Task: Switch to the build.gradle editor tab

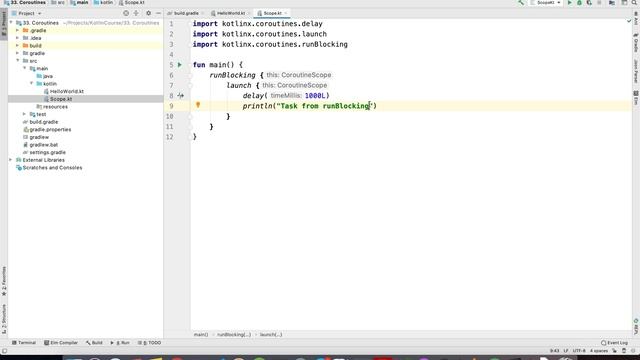Action: pyautogui.click(x=185, y=13)
